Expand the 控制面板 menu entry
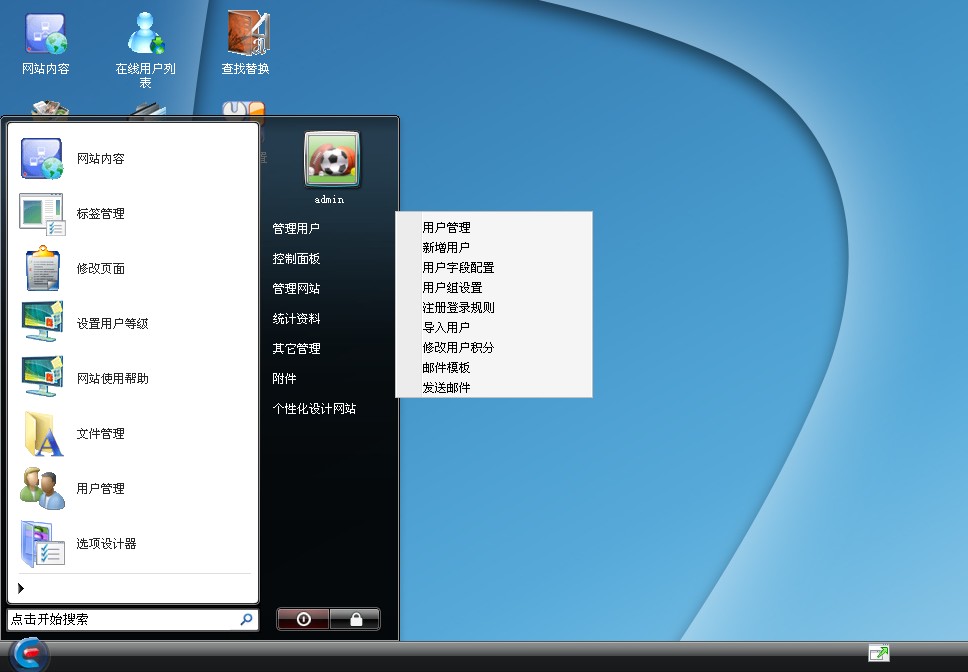 296,259
